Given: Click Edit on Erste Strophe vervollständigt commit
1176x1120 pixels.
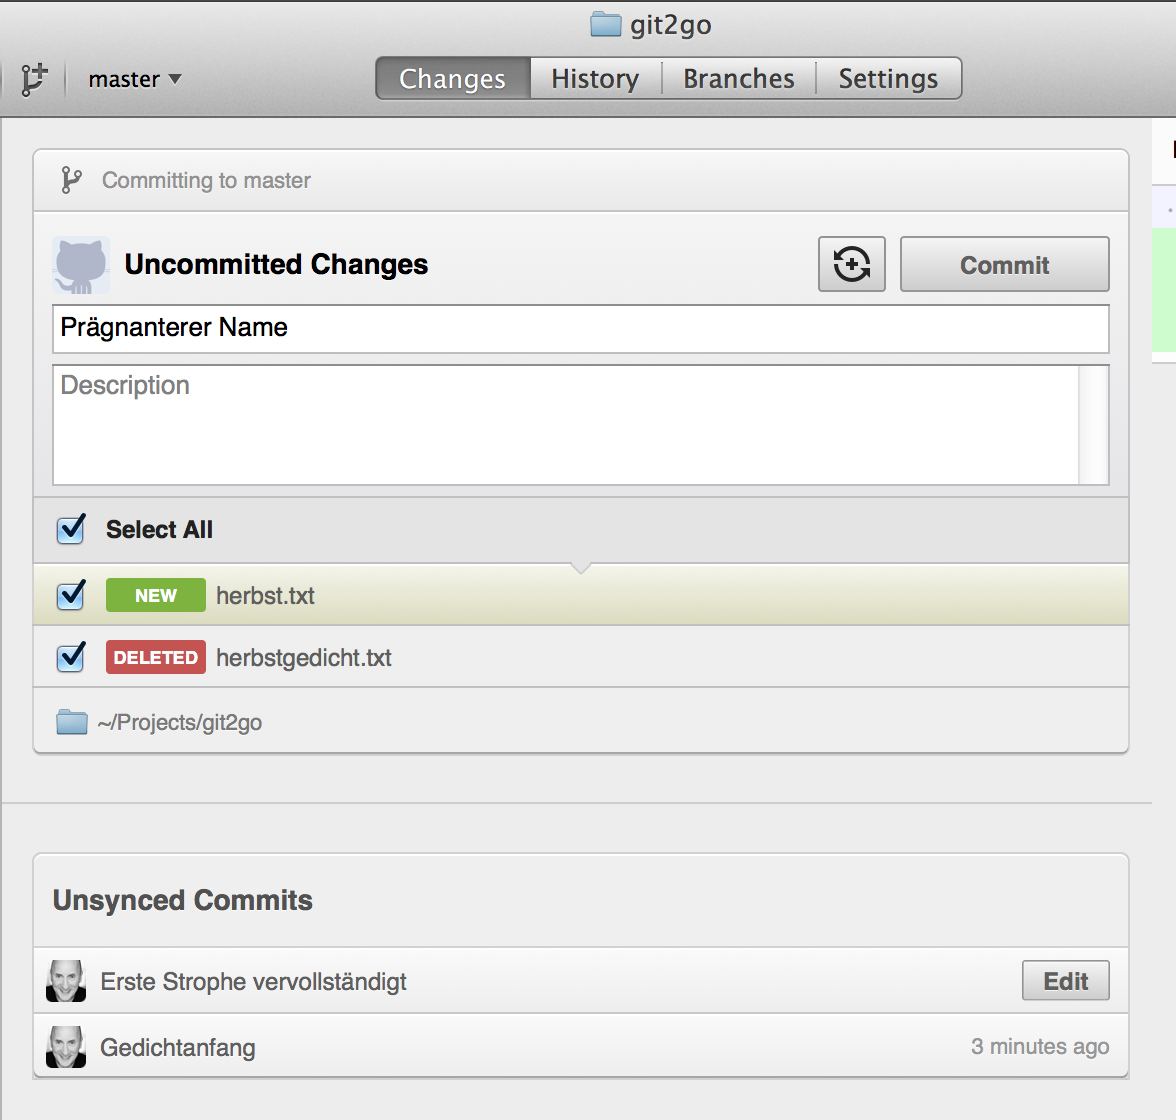Looking at the screenshot, I should (1065, 980).
